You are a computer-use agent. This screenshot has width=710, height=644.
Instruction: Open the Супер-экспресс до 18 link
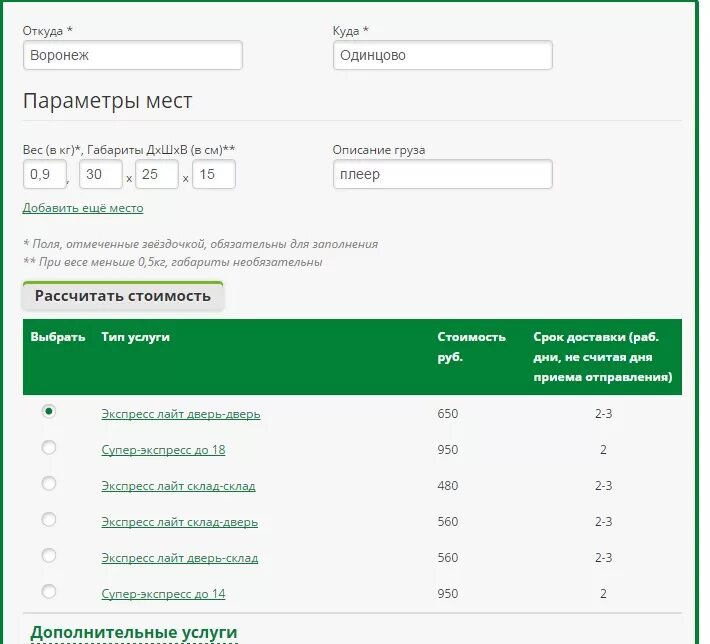coord(163,450)
